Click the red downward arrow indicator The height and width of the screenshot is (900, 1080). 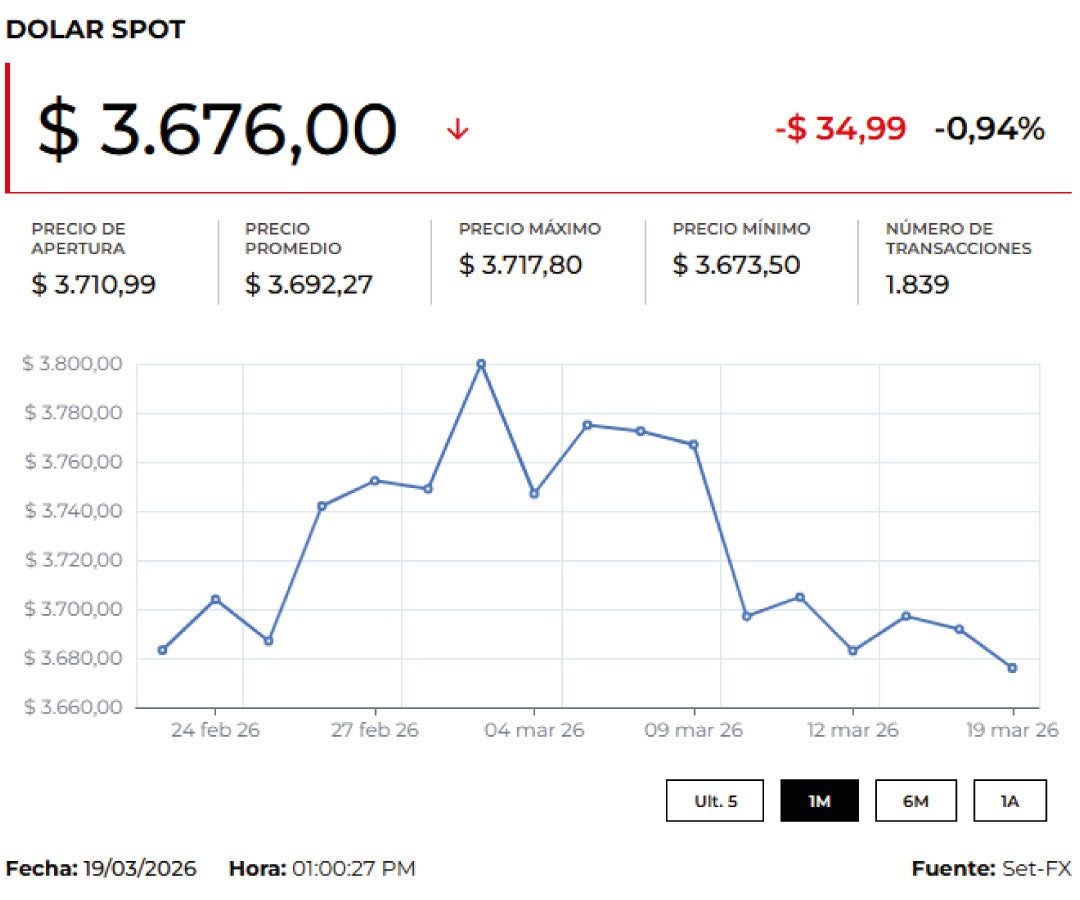(x=458, y=128)
